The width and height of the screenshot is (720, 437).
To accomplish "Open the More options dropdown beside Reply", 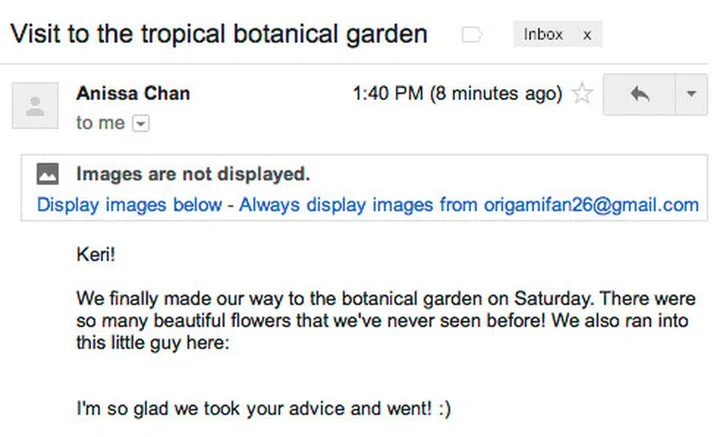I will [x=691, y=94].
